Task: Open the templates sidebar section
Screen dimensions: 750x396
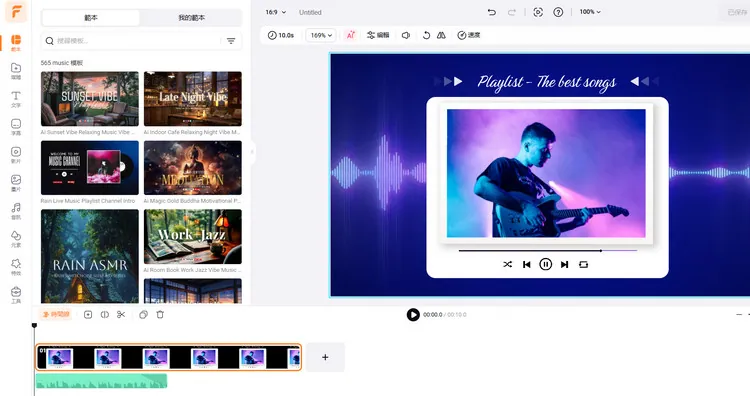Action: tap(16, 42)
